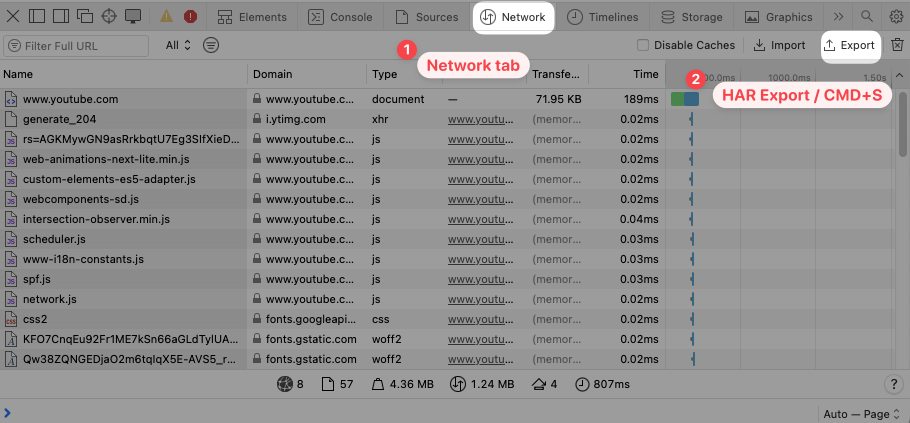Image resolution: width=910 pixels, height=423 pixels.
Task: Click the 71.95 KB transfer size cell
Action: (558, 99)
